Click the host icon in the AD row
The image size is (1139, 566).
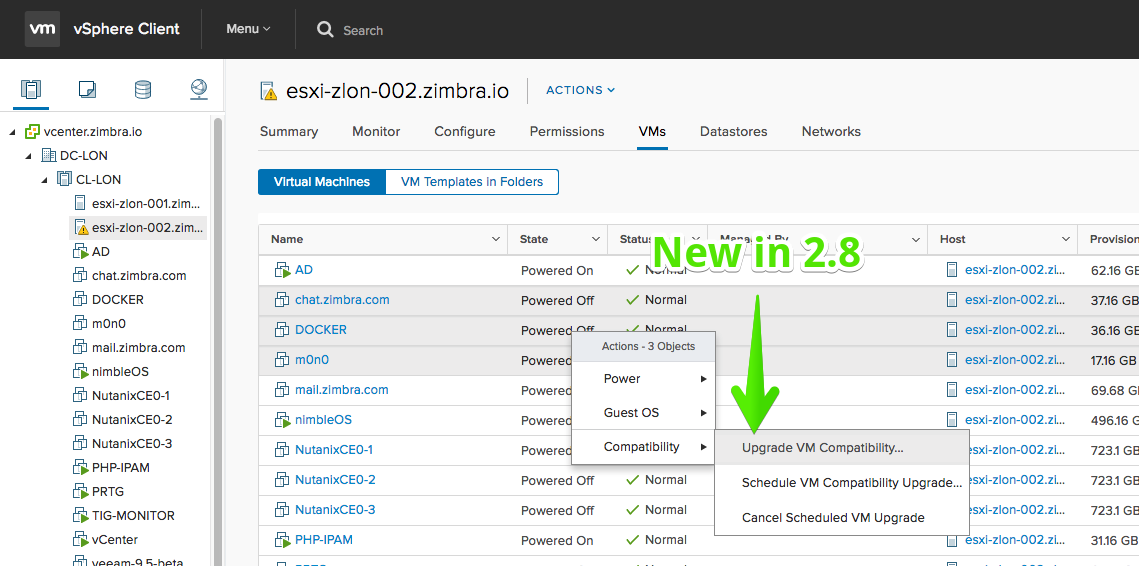952,270
